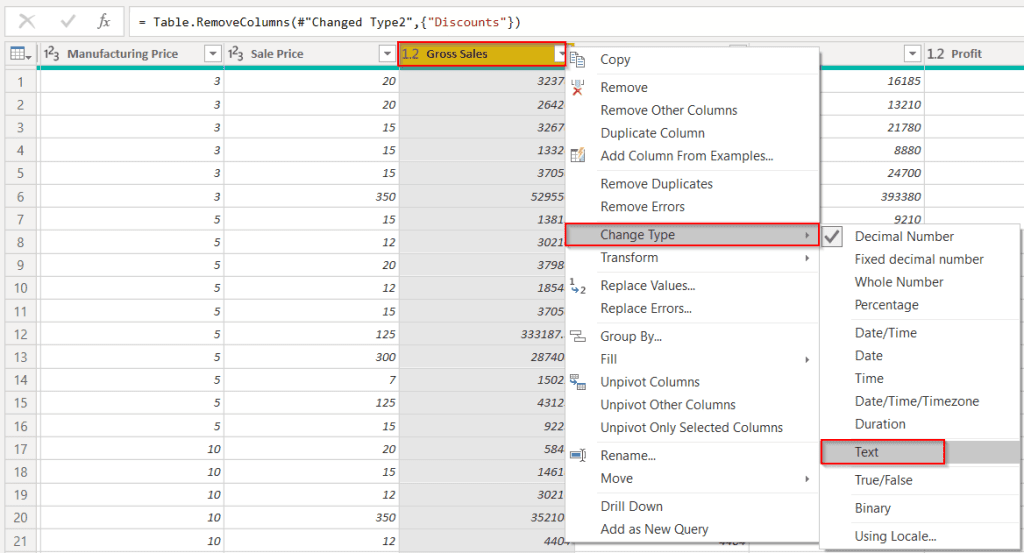The image size is (1024, 553).
Task: Click the Group By icon
Action: (577, 336)
